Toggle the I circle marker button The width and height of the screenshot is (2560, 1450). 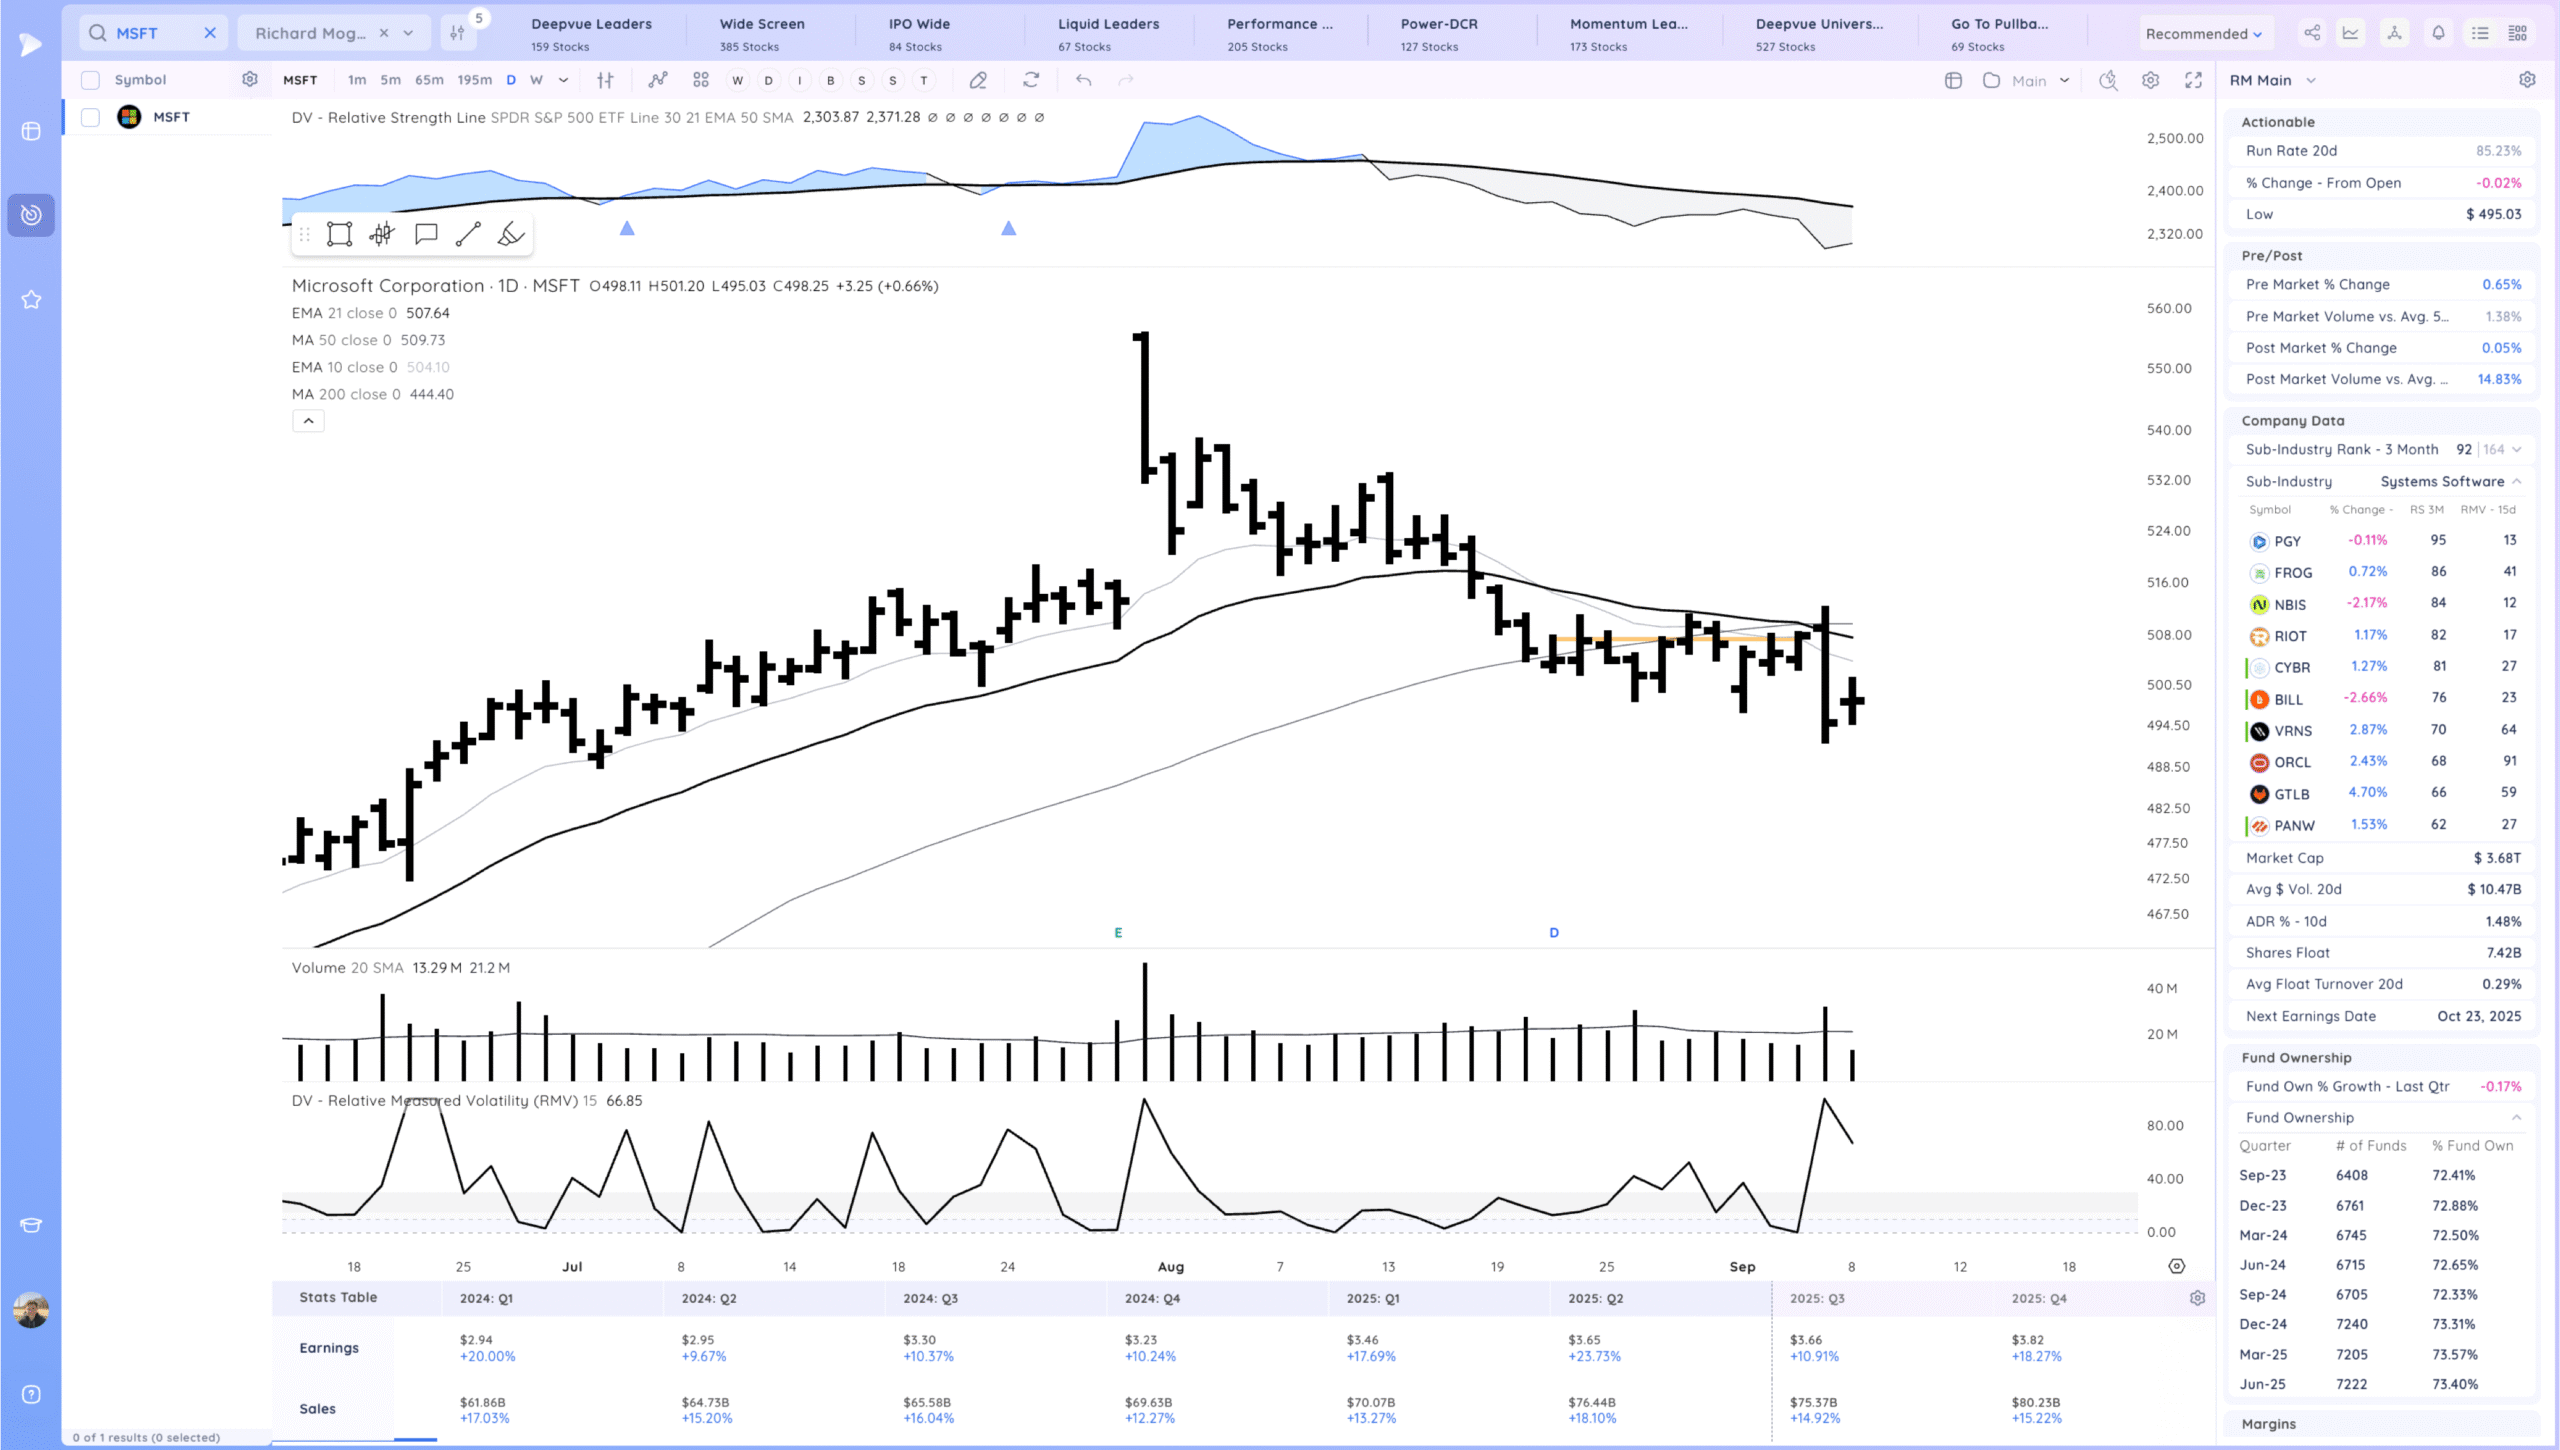pos(799,80)
